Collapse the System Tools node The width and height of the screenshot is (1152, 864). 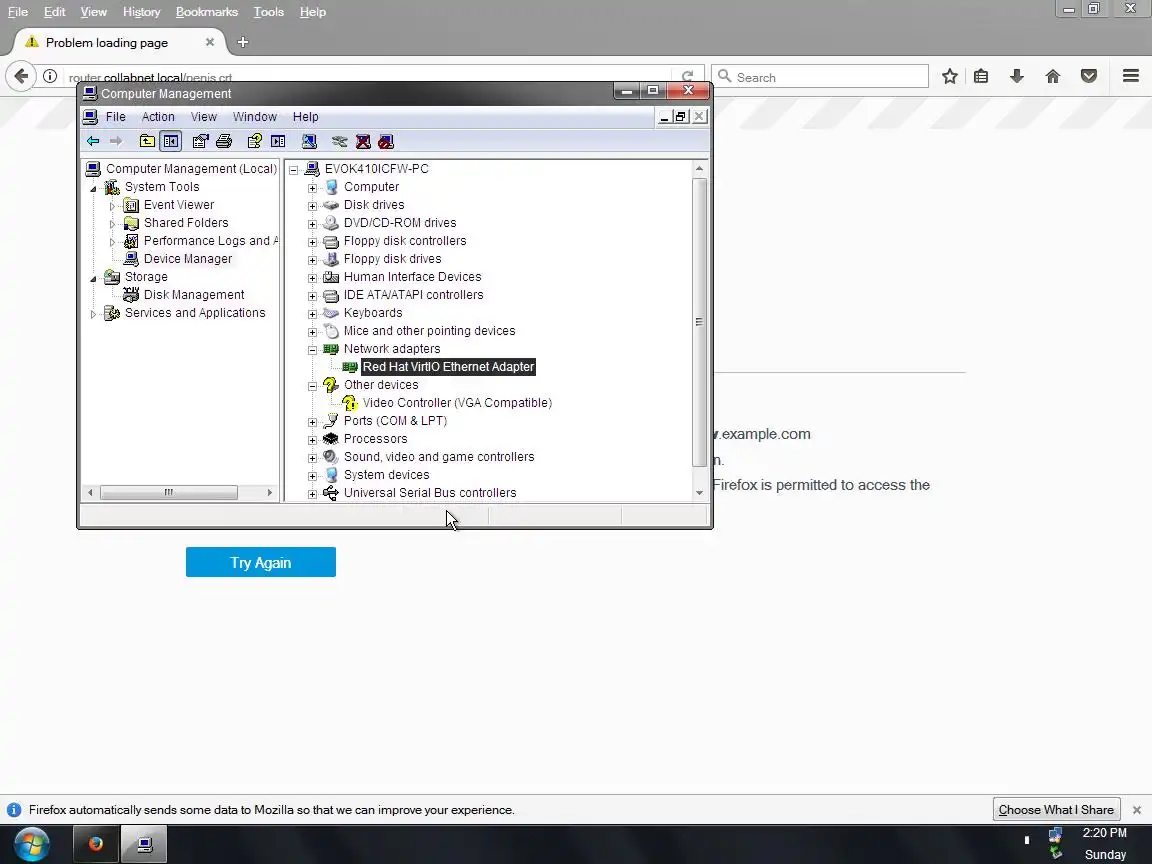93,188
